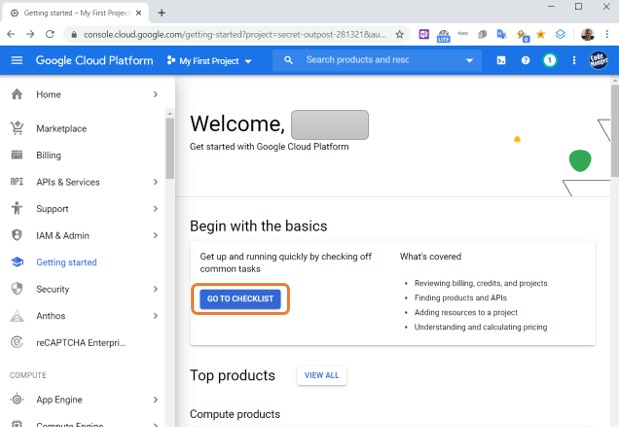Image resolution: width=619 pixels, height=427 pixels.
Task: Click 'Reviewing billing, credits, and projects' text
Action: [x=481, y=283]
